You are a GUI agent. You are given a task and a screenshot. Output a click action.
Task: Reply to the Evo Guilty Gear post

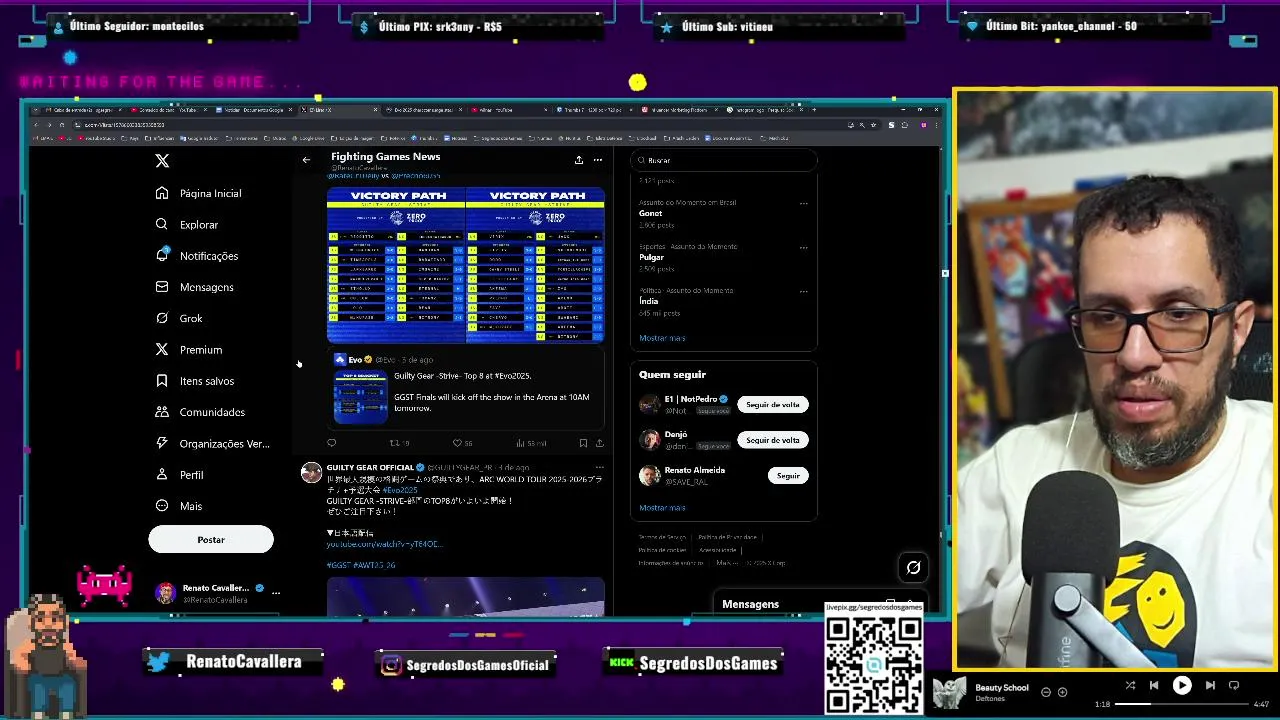click(332, 443)
